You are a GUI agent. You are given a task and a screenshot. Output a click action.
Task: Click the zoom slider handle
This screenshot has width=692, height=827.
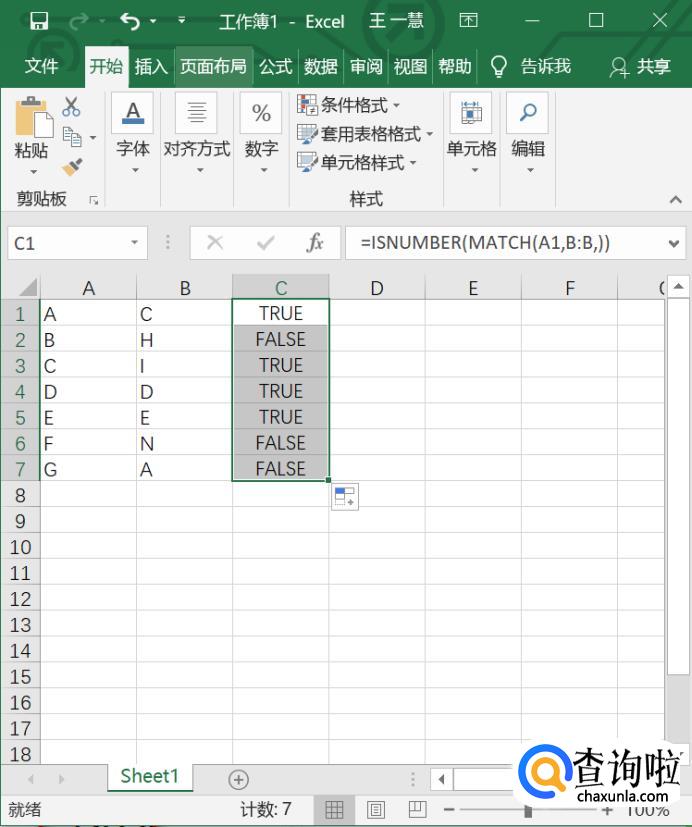528,810
